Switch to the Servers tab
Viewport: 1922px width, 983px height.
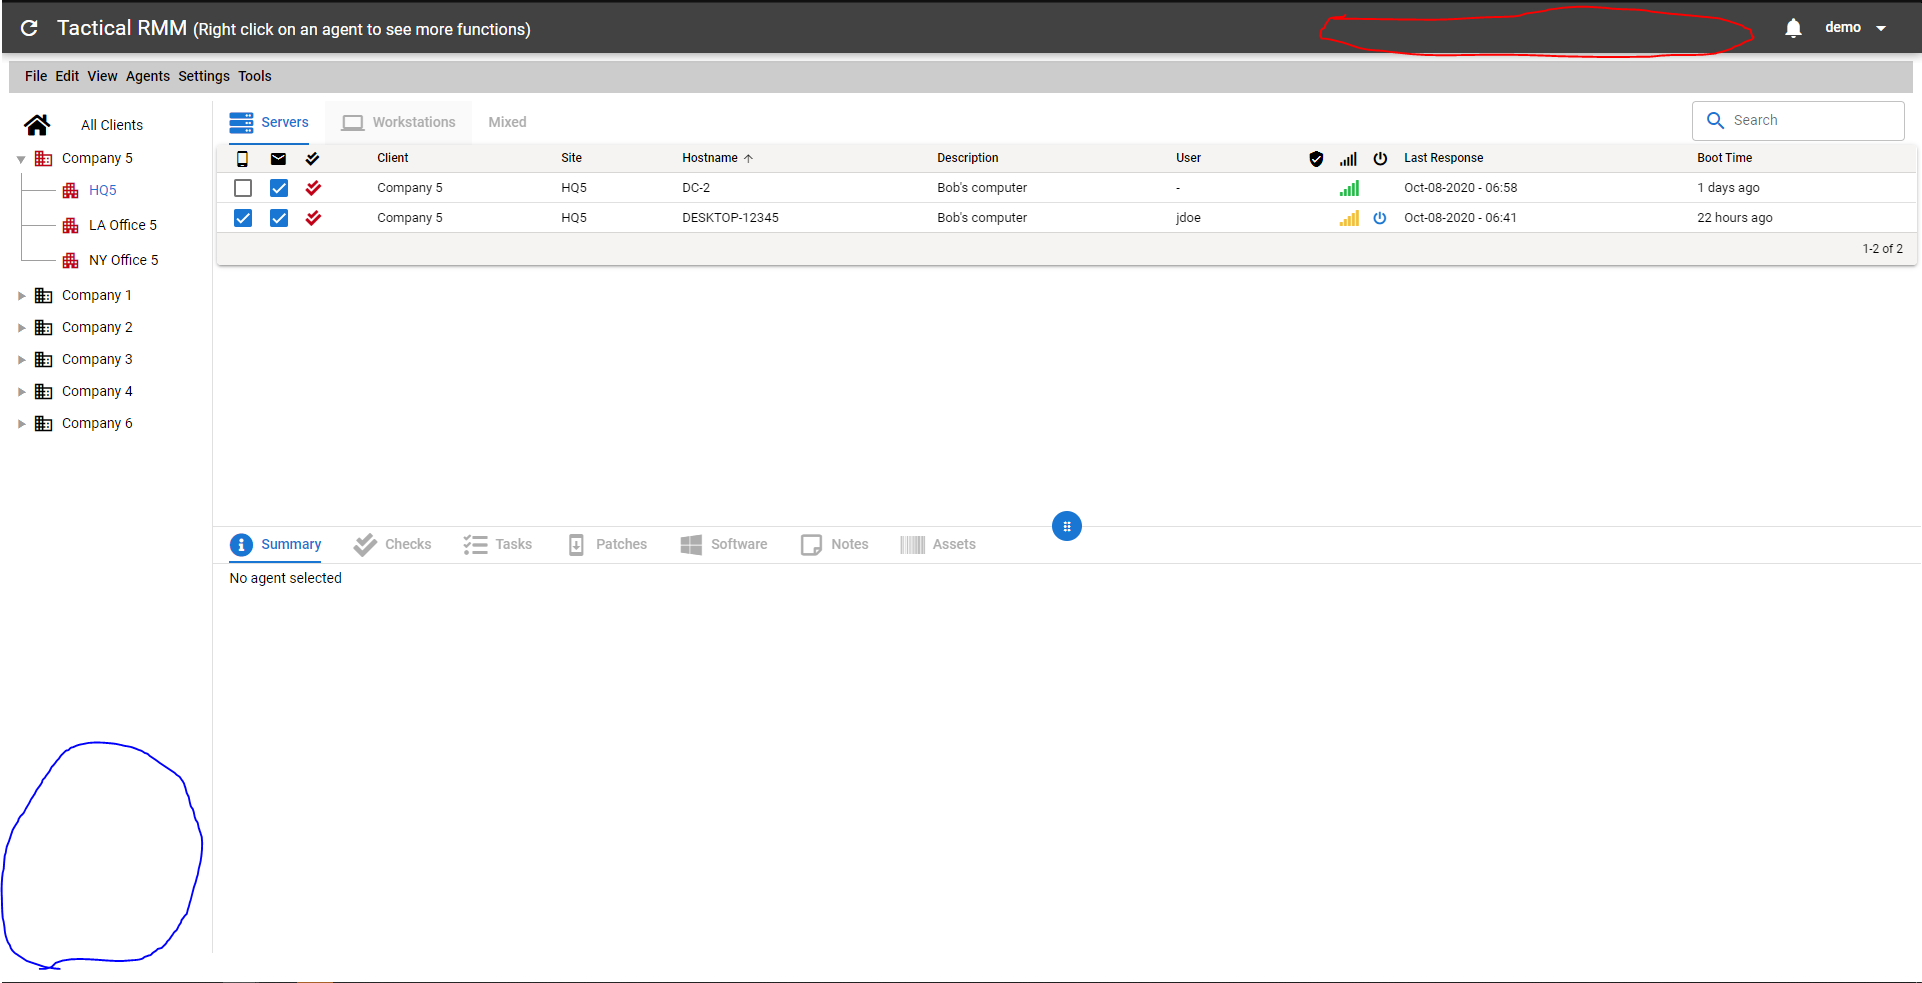[269, 122]
